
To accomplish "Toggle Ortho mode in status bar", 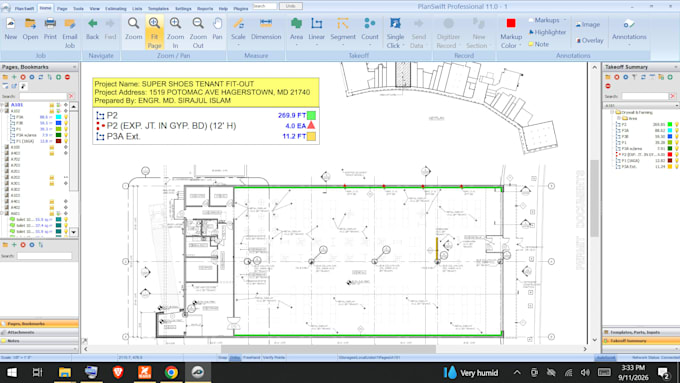I will 235,357.
